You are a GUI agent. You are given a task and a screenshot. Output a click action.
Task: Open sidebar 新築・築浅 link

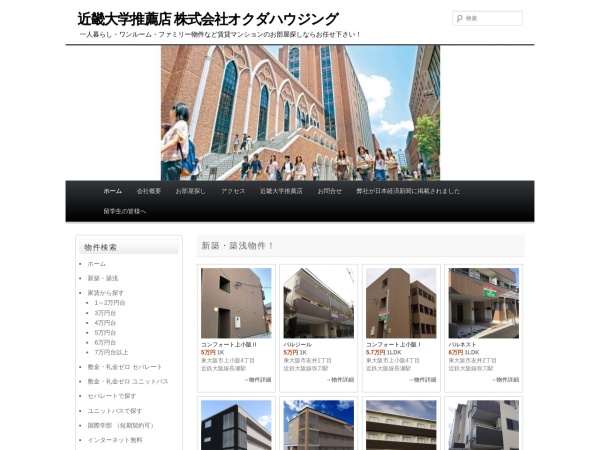click(103, 278)
